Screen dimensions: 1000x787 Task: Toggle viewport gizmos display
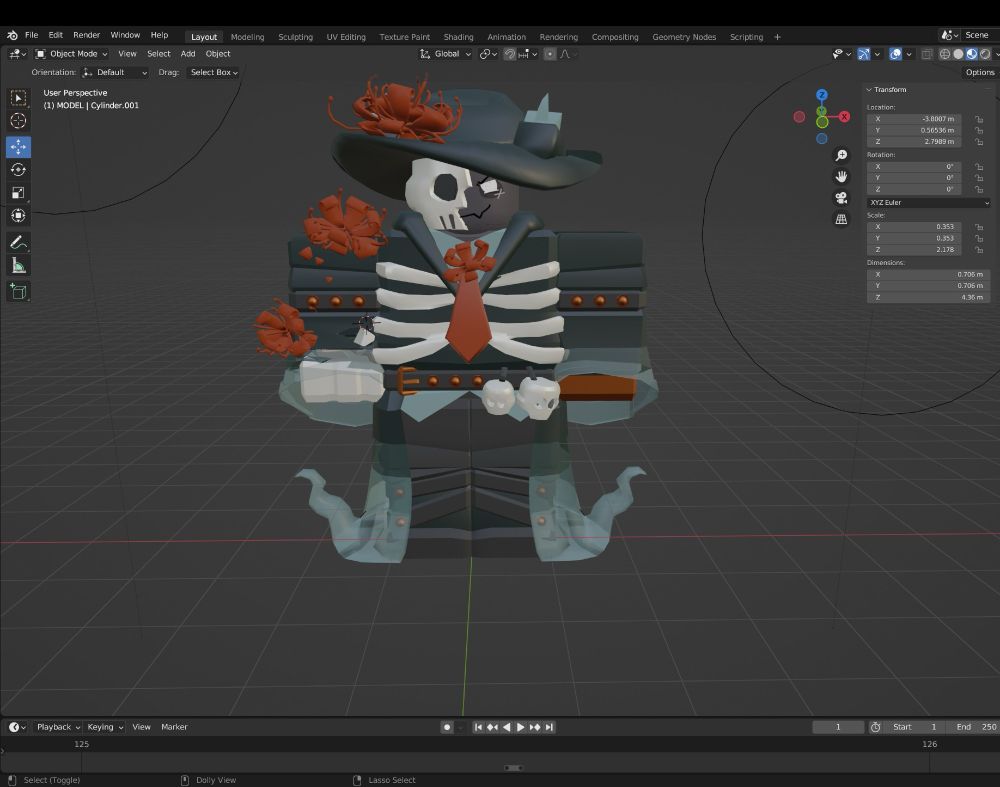tap(864, 54)
